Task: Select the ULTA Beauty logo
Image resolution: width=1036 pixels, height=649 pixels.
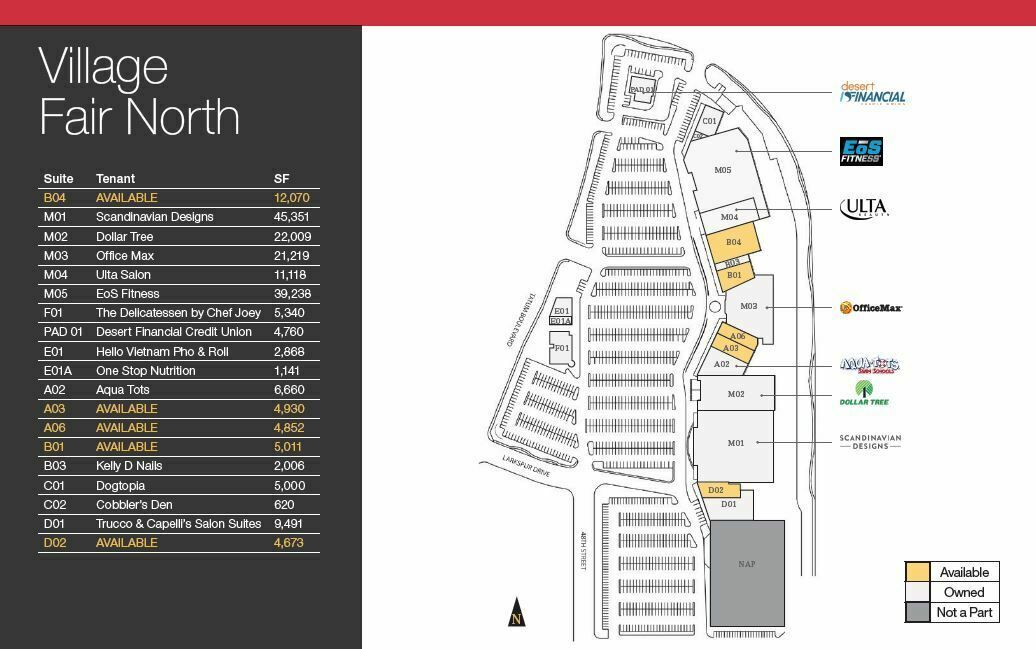Action: [x=864, y=209]
